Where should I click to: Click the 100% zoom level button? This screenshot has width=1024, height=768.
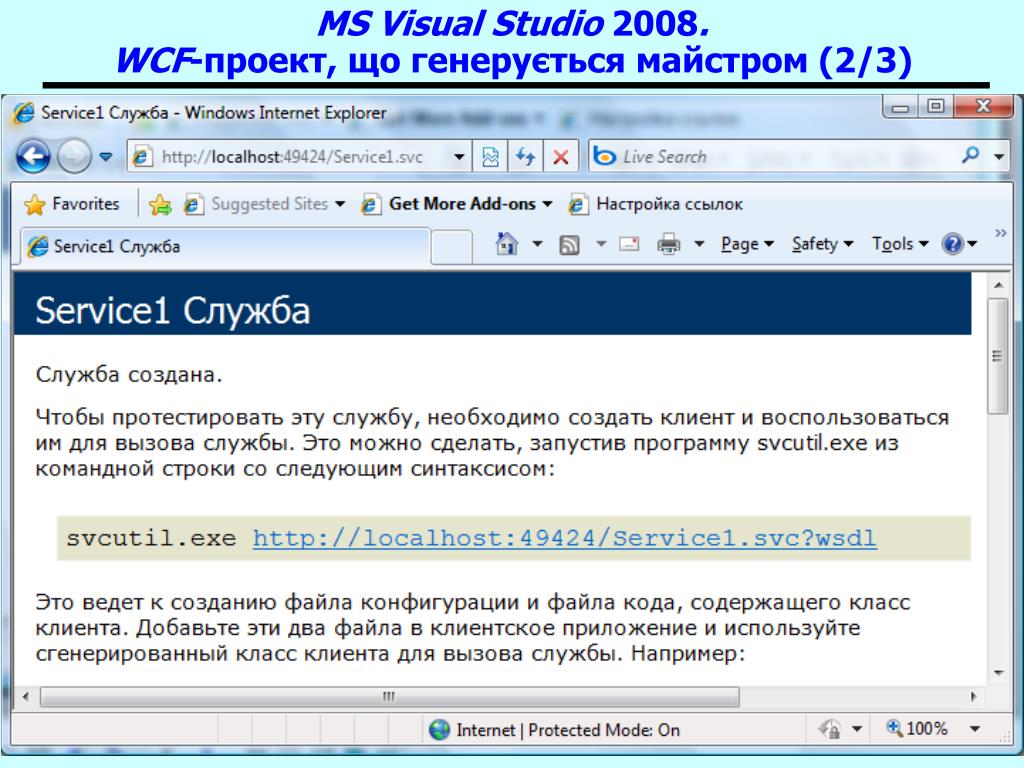coord(916,729)
